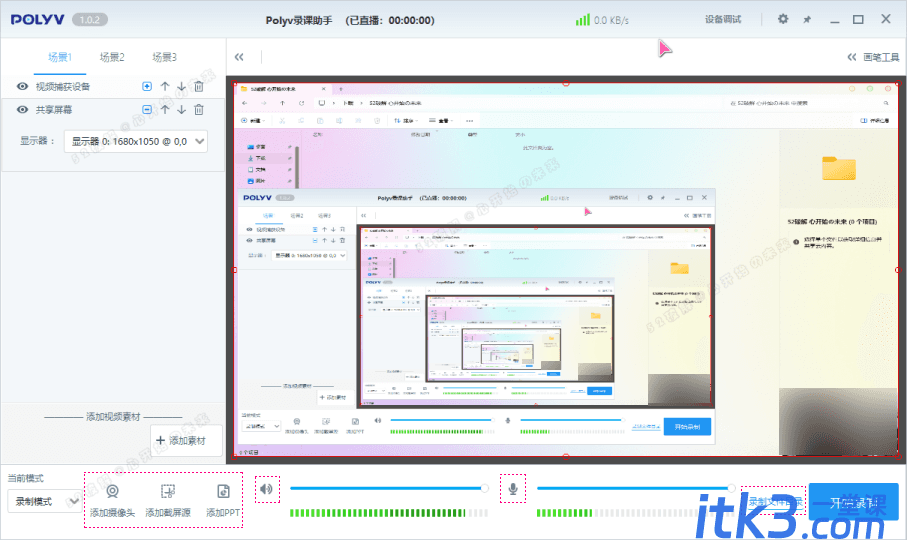Click the 添加素材 button
Image resolution: width=907 pixels, height=540 pixels.
tap(186, 441)
